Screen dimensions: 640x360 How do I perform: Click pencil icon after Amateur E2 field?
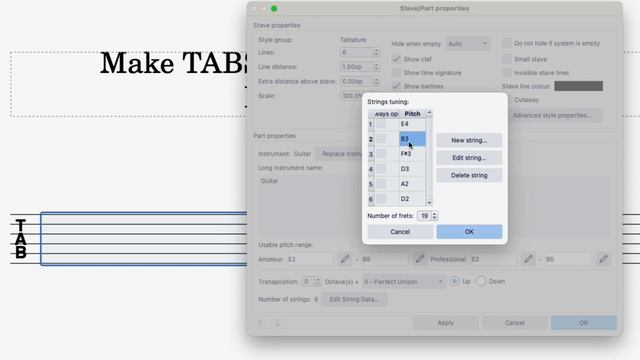[345, 259]
